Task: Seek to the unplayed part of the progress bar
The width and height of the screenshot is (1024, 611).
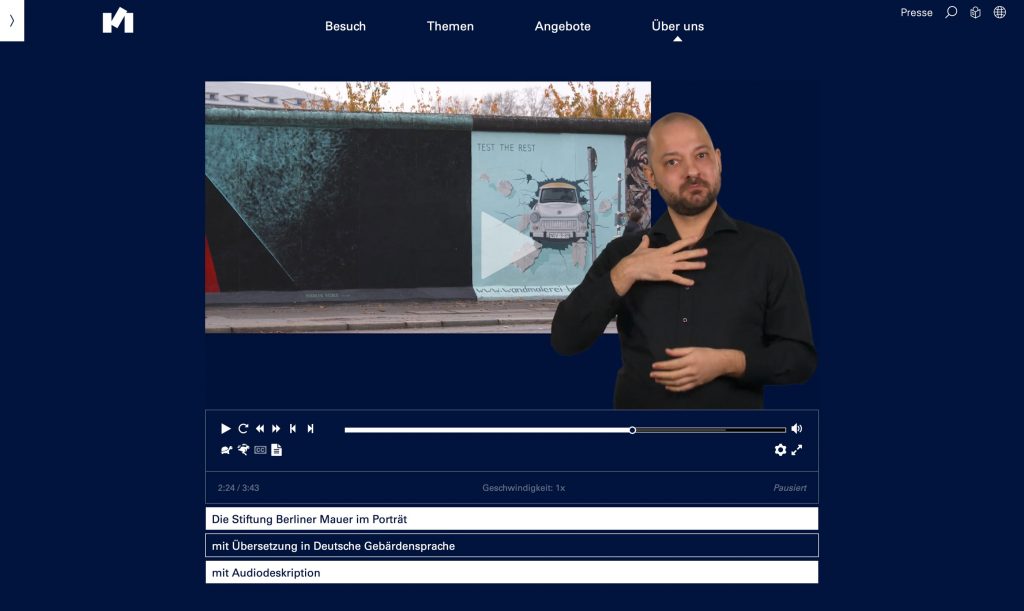Action: pyautogui.click(x=709, y=430)
